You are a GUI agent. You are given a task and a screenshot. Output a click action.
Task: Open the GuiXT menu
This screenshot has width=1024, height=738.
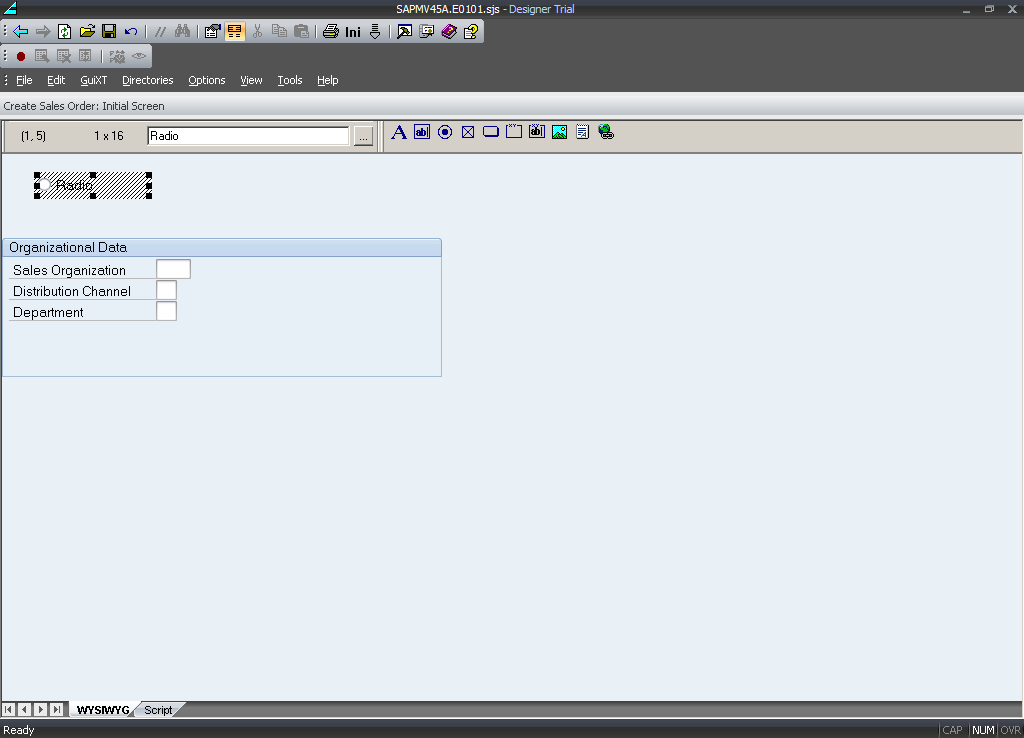point(94,80)
